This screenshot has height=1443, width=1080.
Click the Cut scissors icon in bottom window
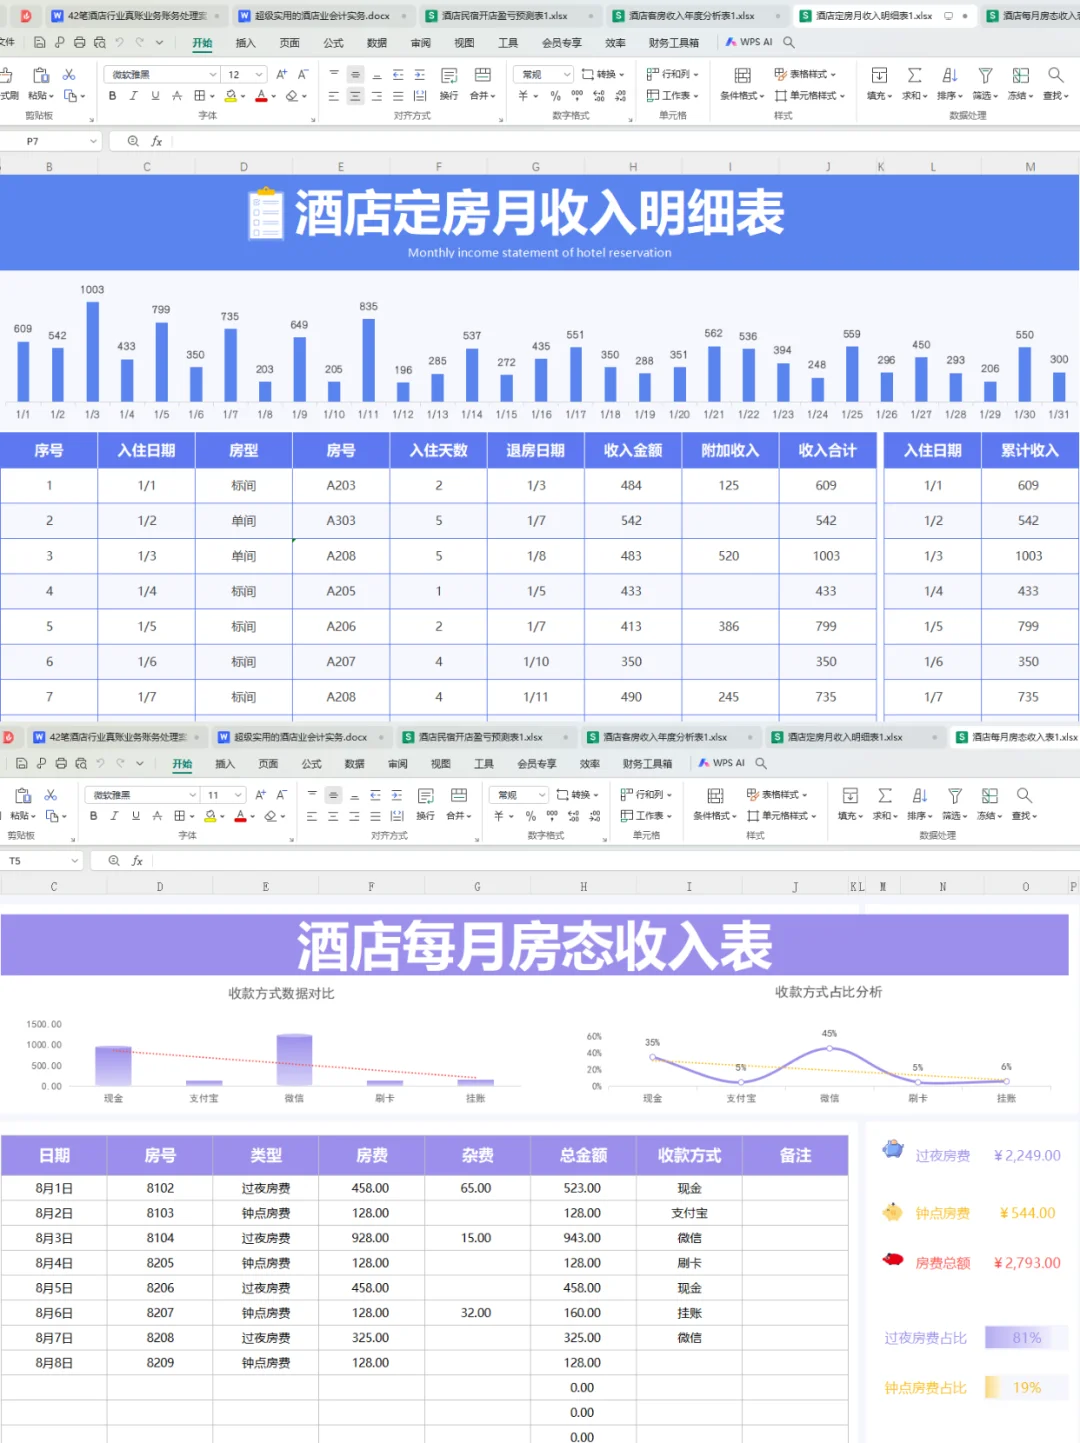pos(50,795)
